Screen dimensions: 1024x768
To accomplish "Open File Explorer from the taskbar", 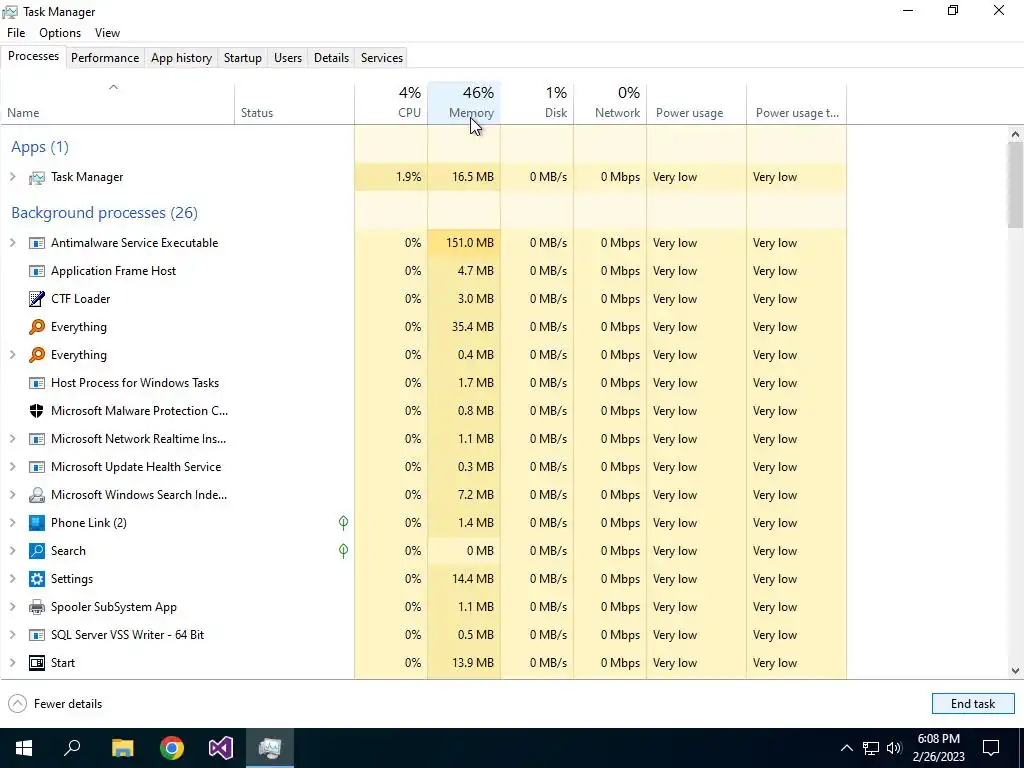I will tap(122, 748).
